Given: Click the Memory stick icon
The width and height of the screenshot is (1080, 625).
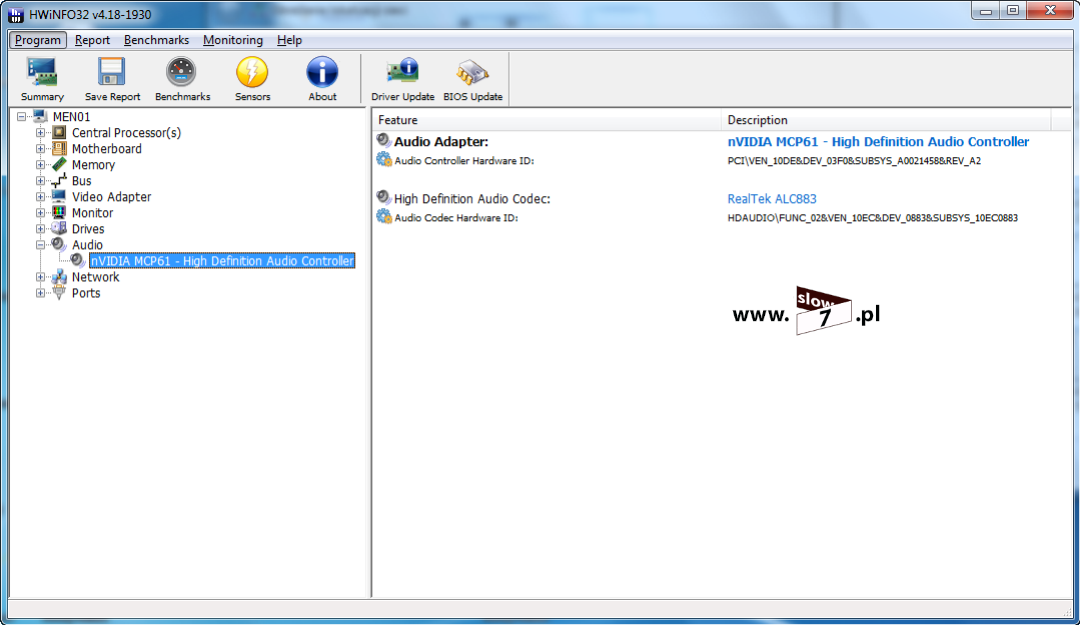Looking at the screenshot, I should (x=59, y=165).
